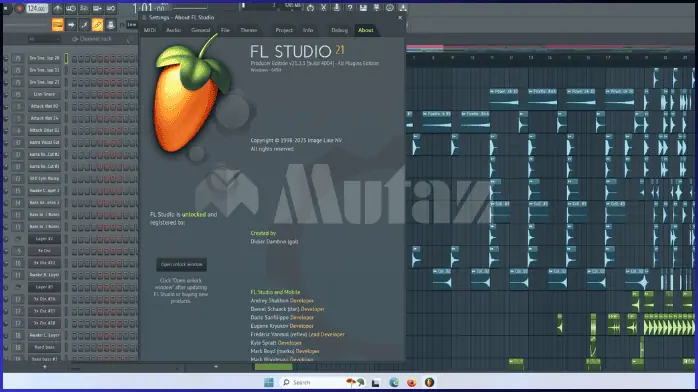Image resolution: width=698 pixels, height=392 pixels.
Task: Click Layer #3 mixer track number box
Action: (x=18, y=287)
